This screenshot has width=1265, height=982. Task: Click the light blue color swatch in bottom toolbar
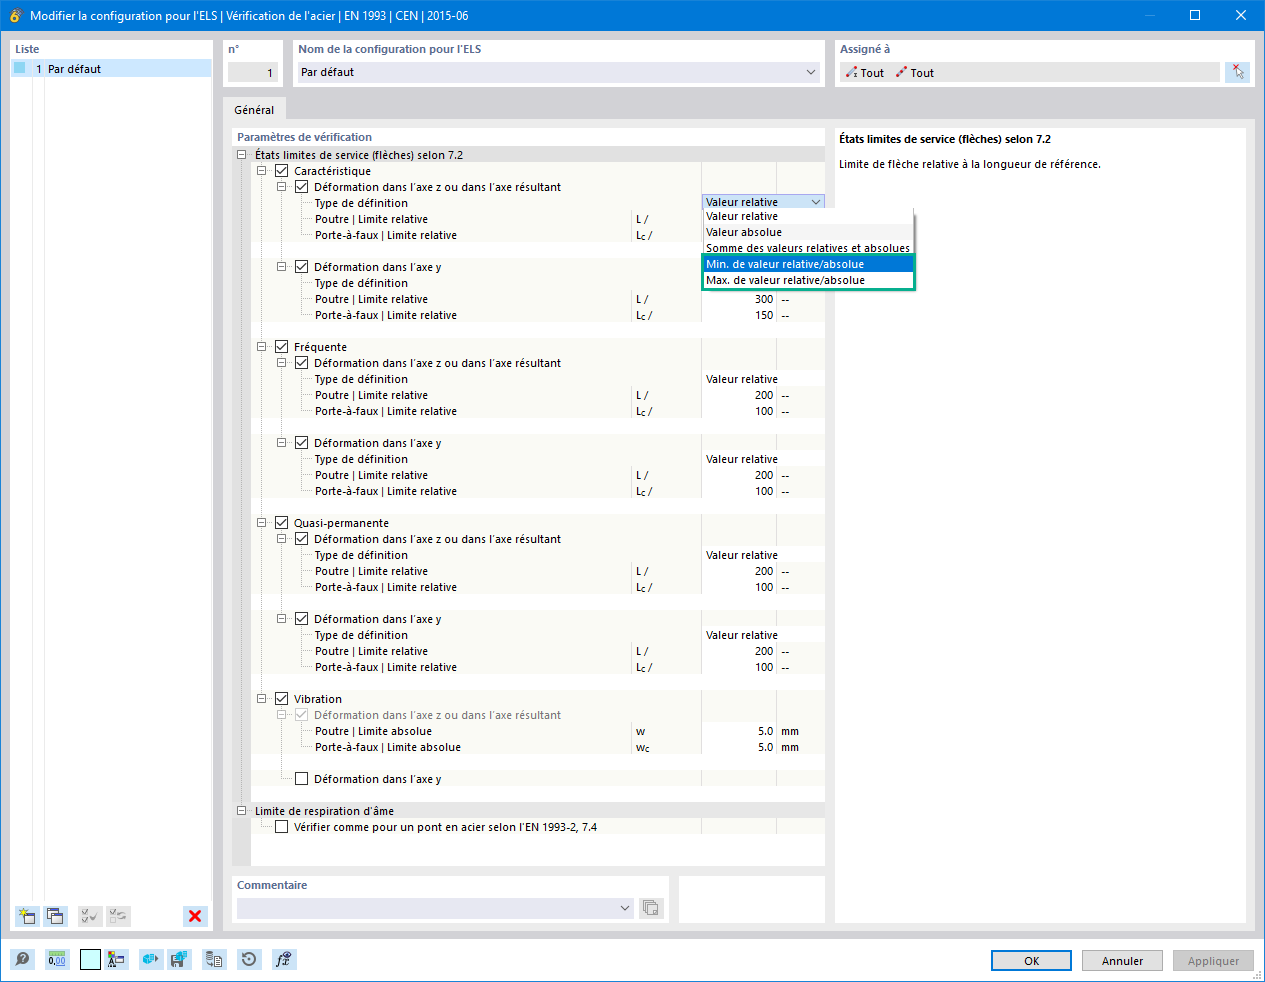pos(90,960)
